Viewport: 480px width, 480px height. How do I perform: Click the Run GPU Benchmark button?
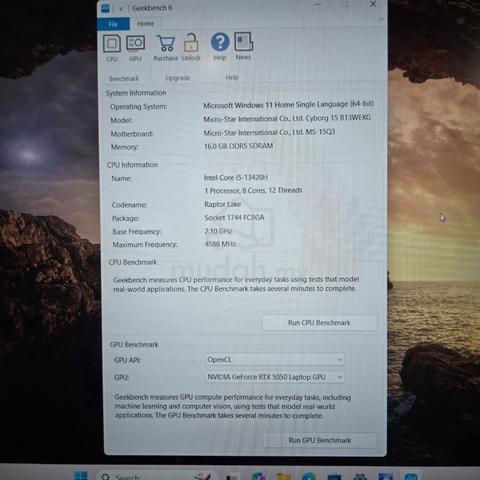(x=320, y=440)
